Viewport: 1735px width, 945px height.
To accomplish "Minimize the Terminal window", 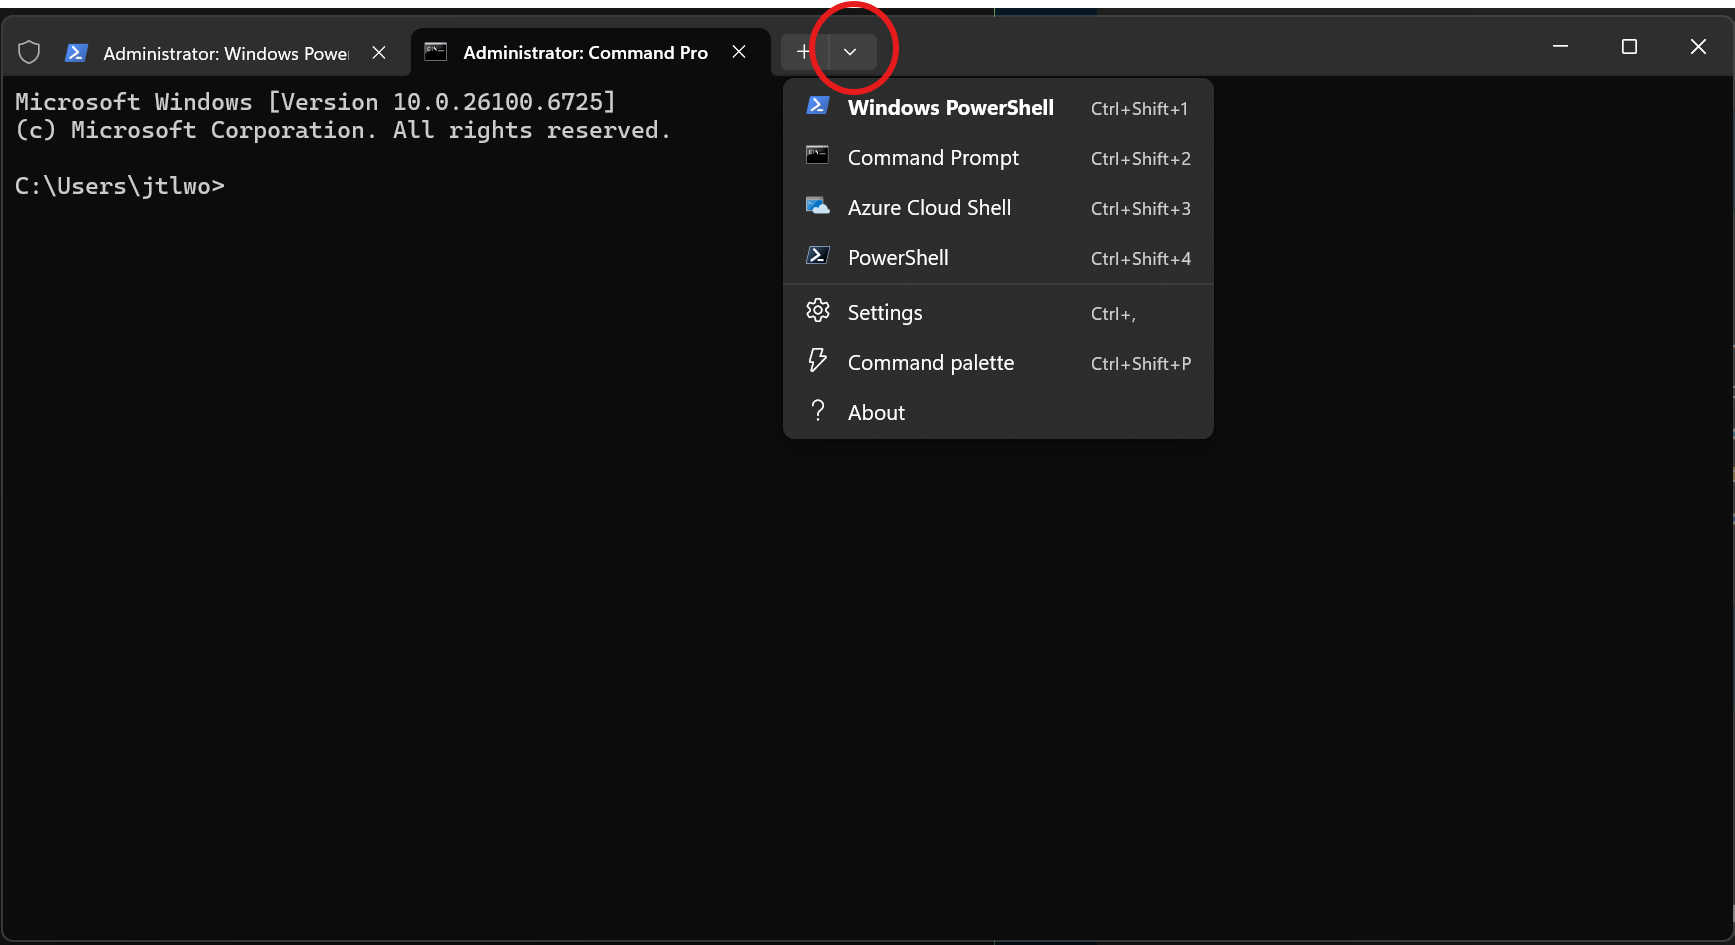I will pos(1560,47).
